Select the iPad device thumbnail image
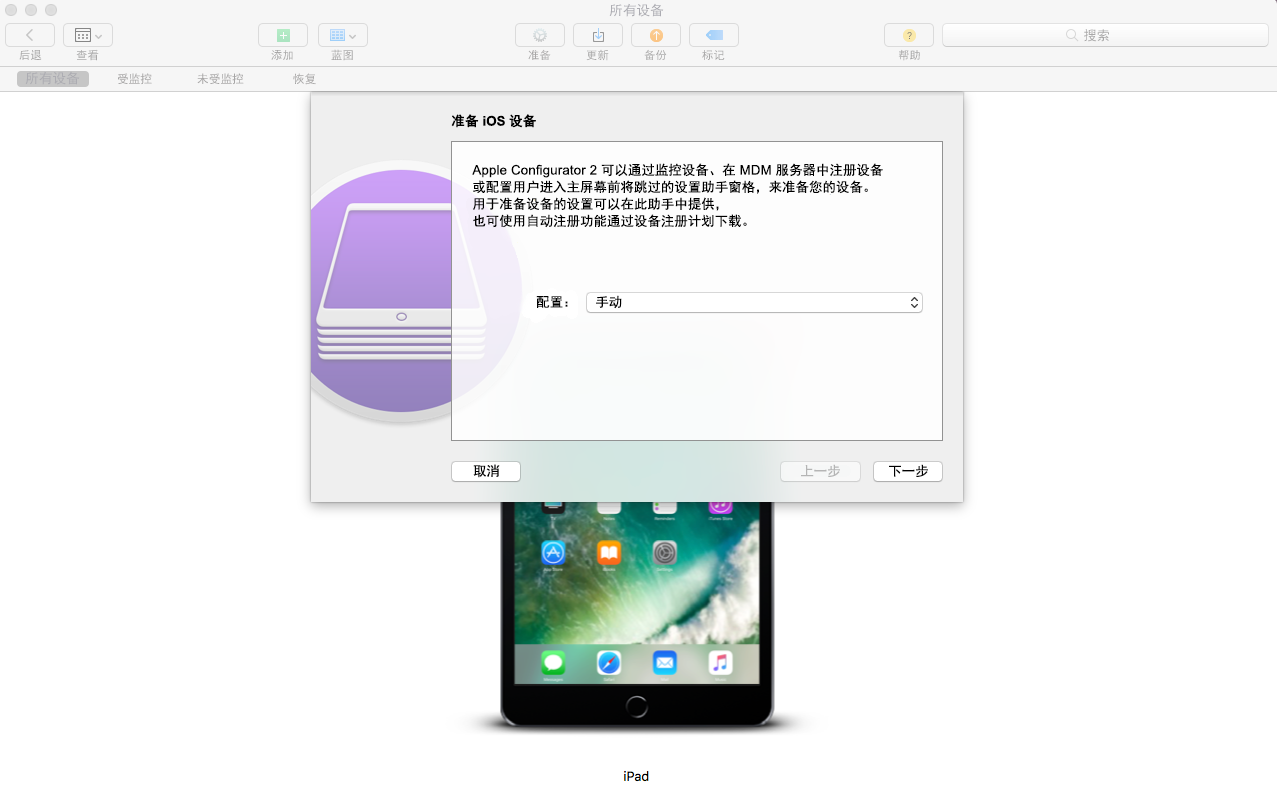Image resolution: width=1277 pixels, height=788 pixels. pyautogui.click(x=637, y=610)
